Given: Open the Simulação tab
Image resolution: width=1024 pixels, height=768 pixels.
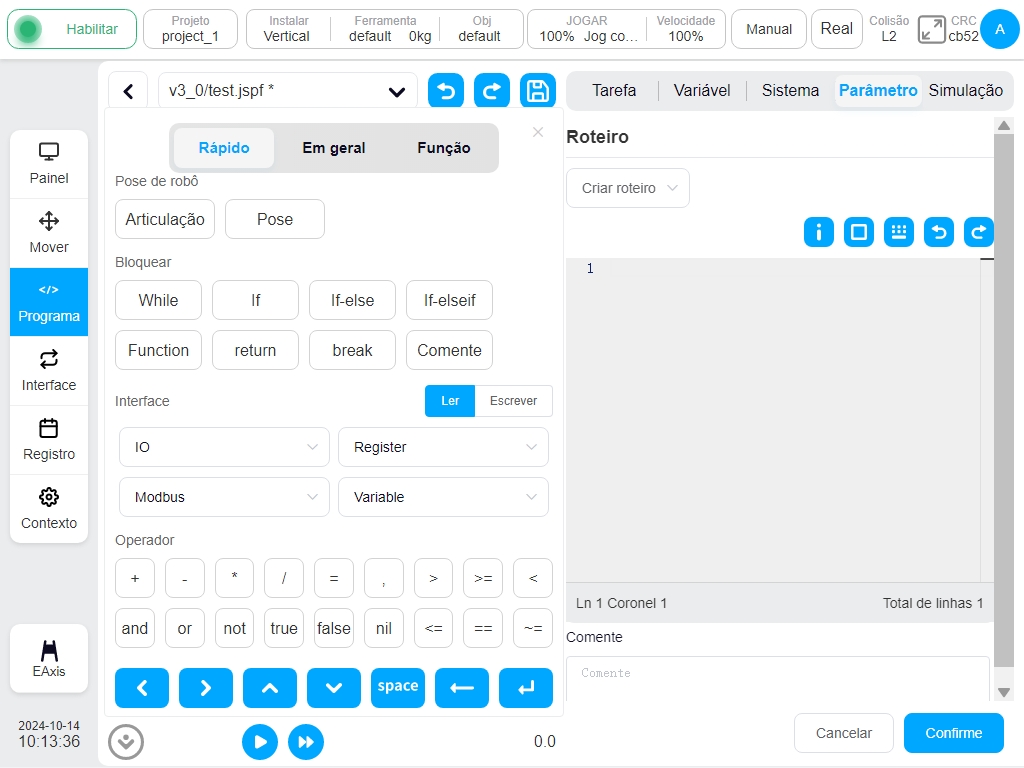Looking at the screenshot, I should [x=966, y=91].
